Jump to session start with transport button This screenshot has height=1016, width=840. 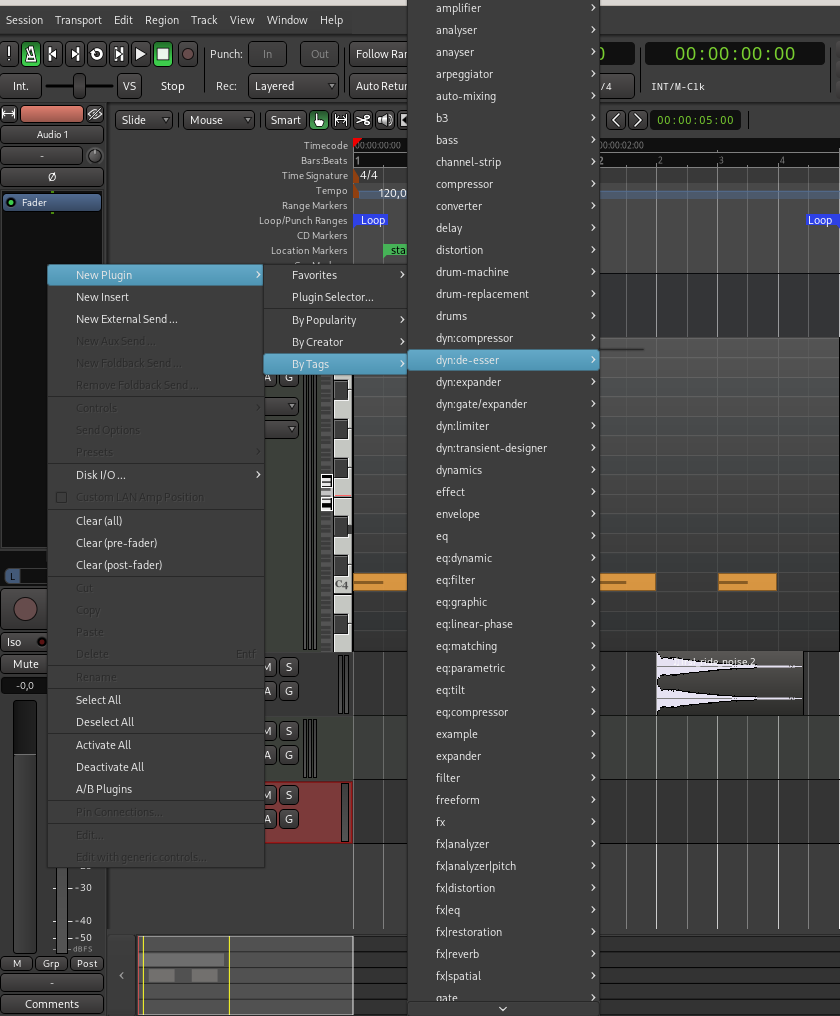point(53,54)
